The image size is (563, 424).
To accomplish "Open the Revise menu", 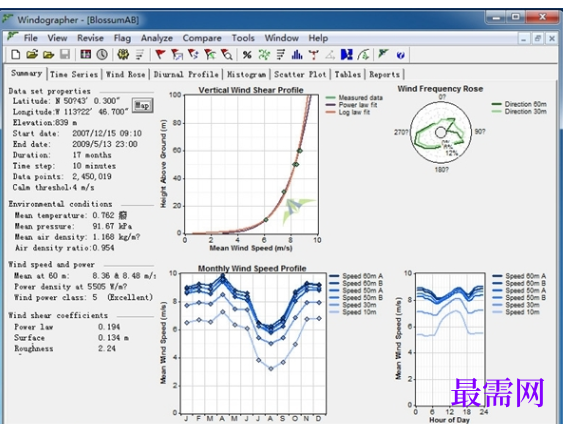I will coord(90,38).
